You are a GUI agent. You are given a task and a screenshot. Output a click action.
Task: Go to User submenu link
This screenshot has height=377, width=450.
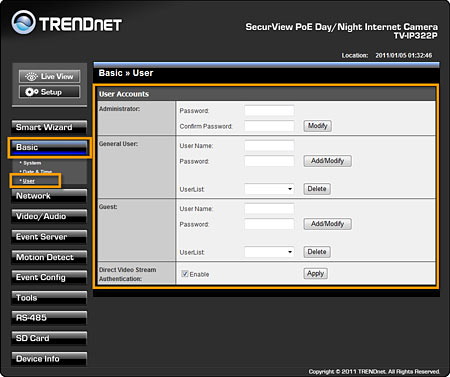click(29, 181)
